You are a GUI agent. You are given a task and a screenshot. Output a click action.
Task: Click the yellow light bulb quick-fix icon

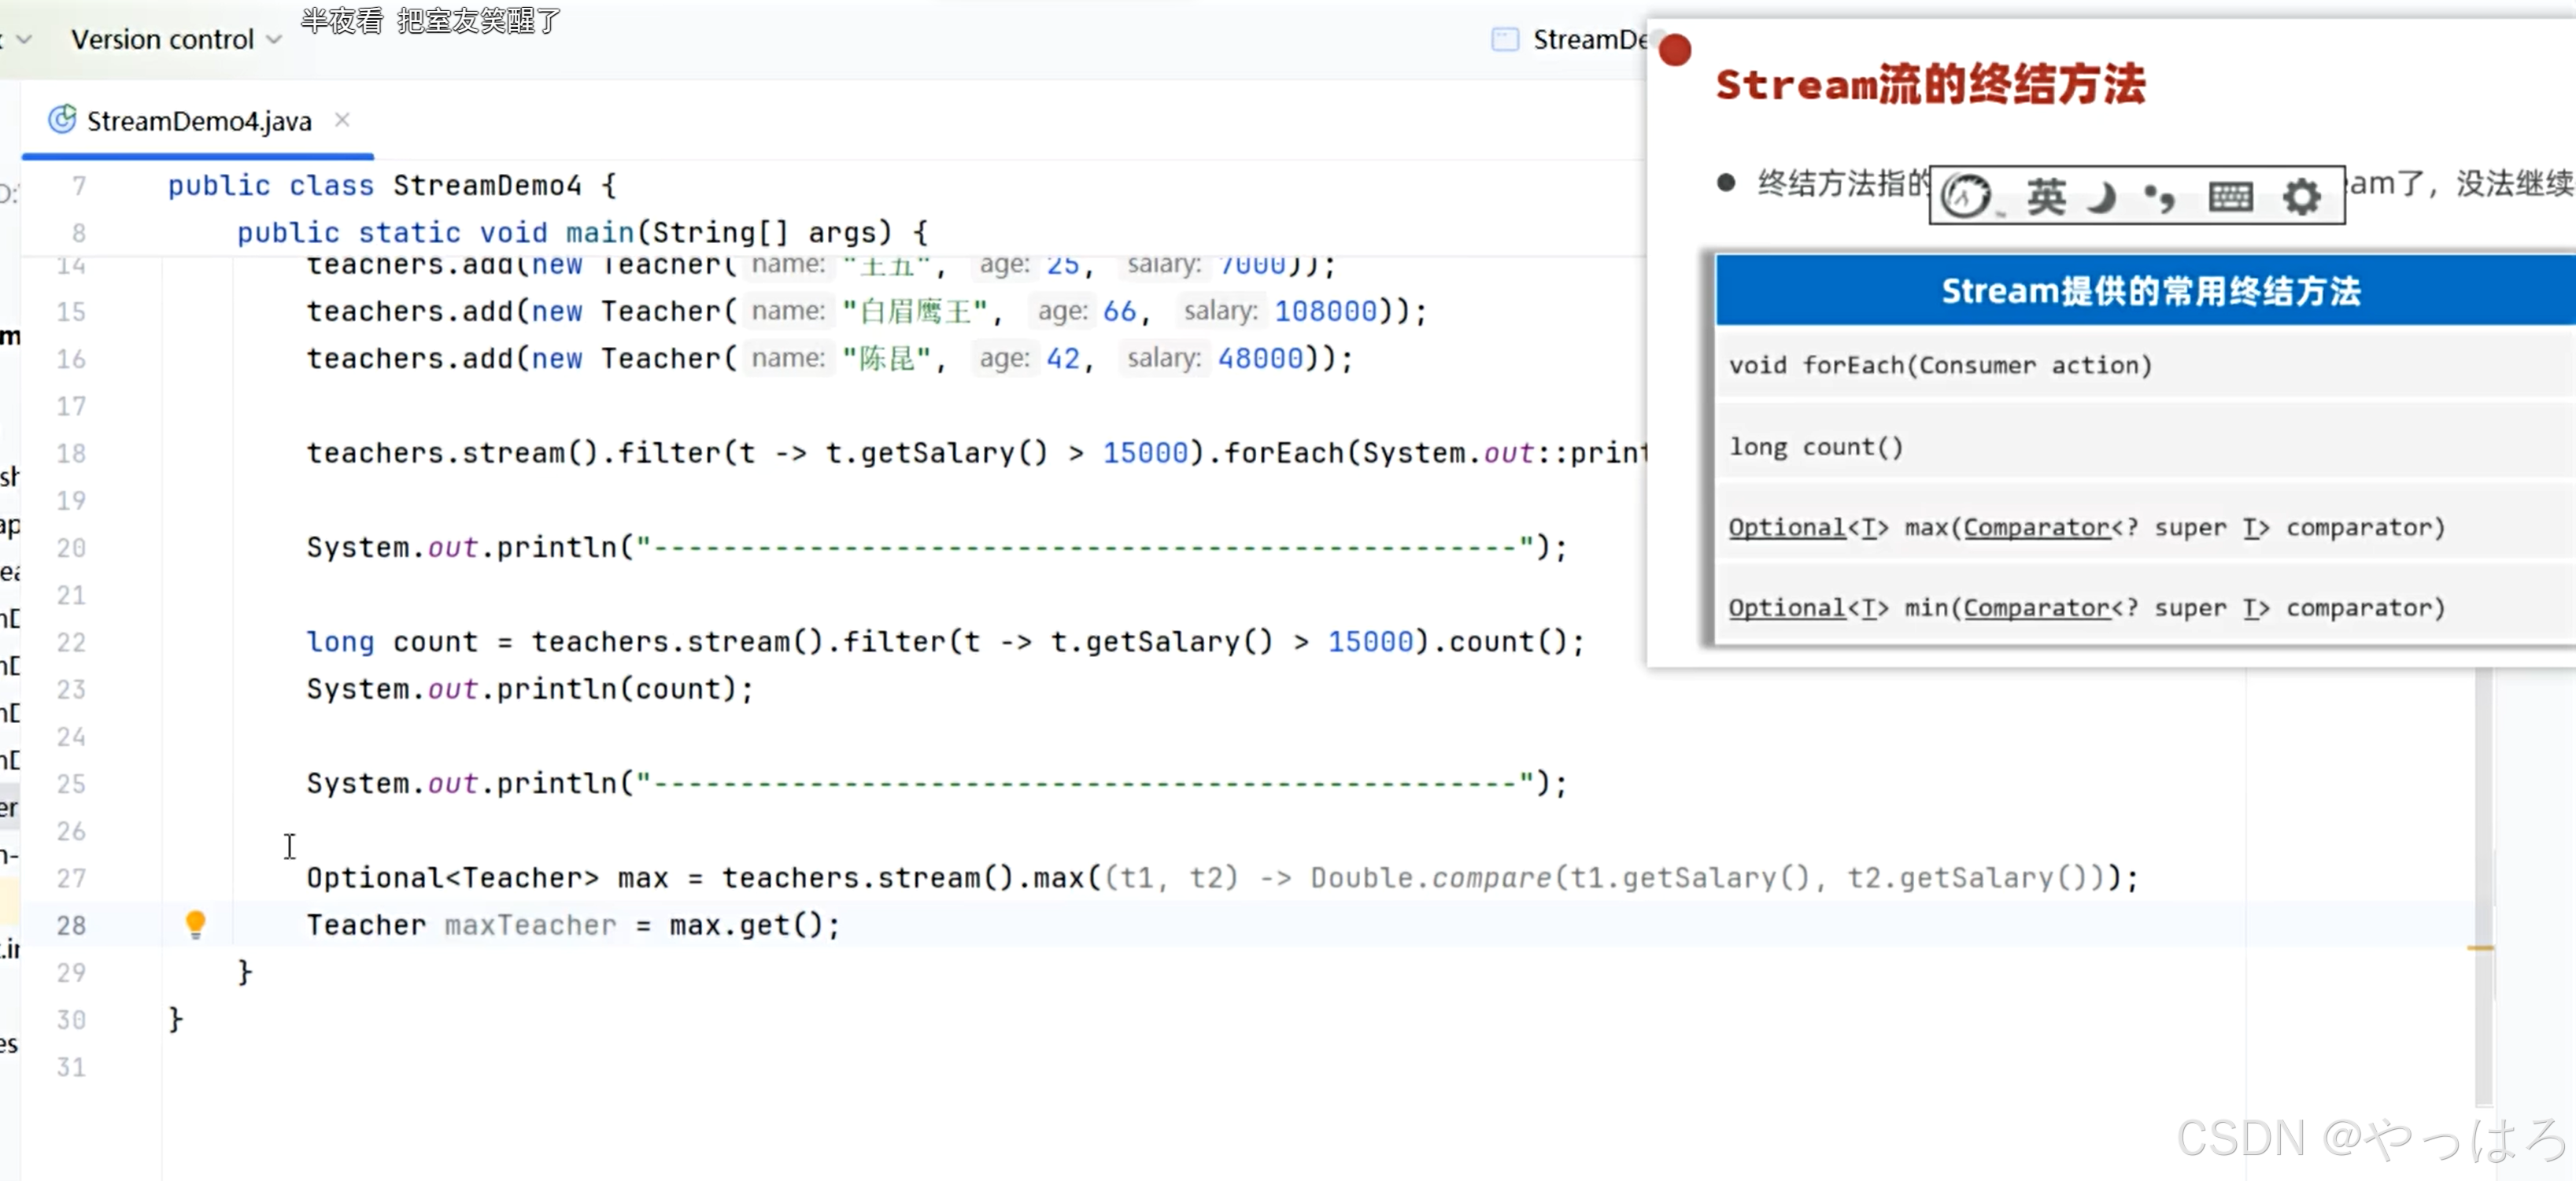[x=195, y=924]
